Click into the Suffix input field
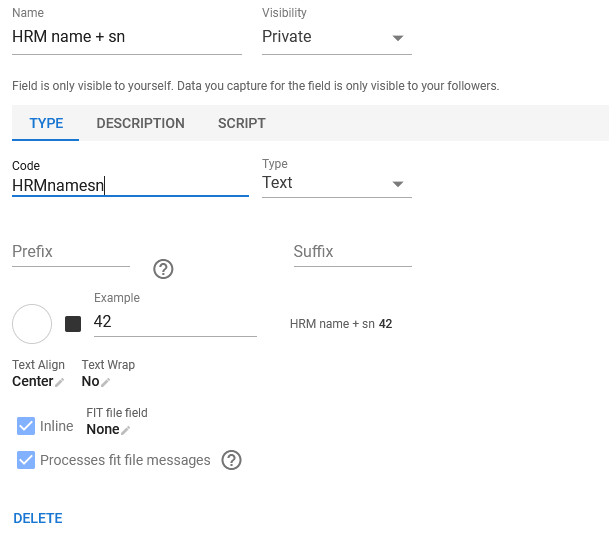This screenshot has height=539, width=609. point(352,252)
